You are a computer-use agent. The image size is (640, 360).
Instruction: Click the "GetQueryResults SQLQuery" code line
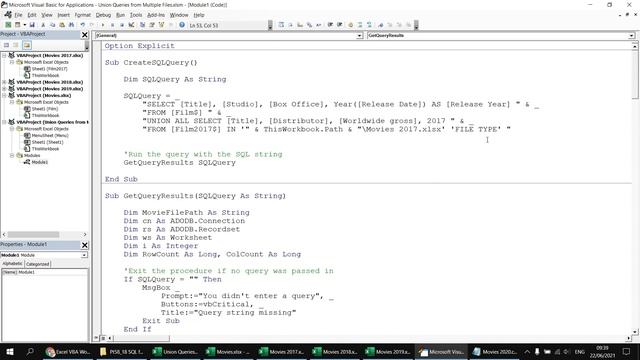pyautogui.click(x=180, y=162)
